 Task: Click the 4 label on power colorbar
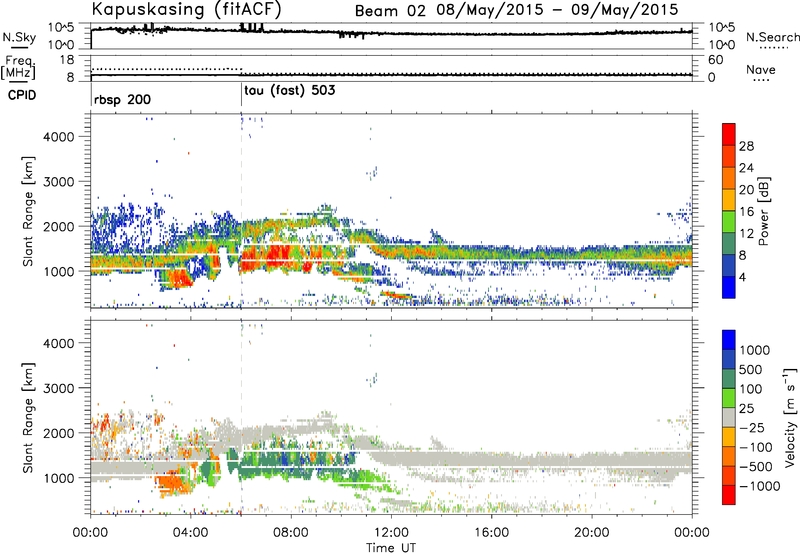(742, 277)
